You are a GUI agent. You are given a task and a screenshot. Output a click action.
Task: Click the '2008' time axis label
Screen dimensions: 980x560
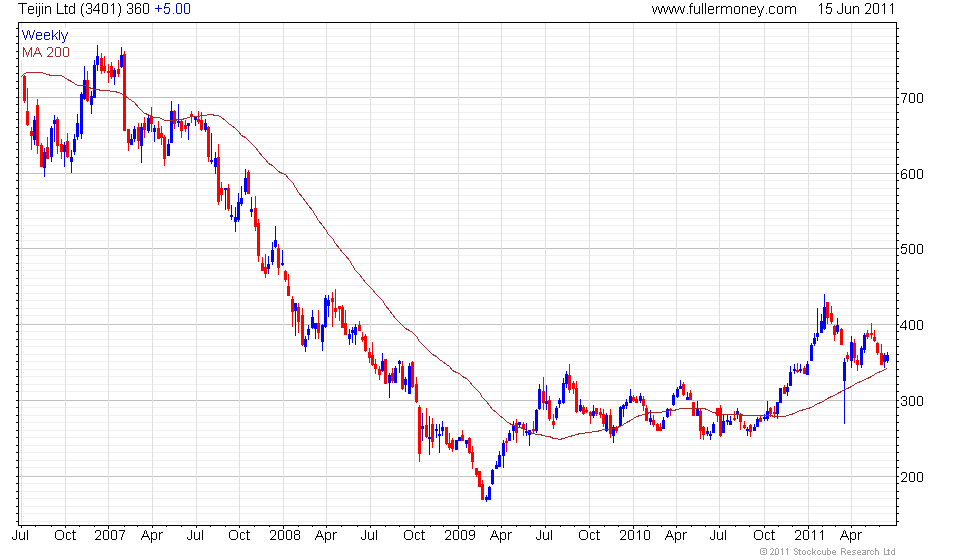pyautogui.click(x=284, y=536)
